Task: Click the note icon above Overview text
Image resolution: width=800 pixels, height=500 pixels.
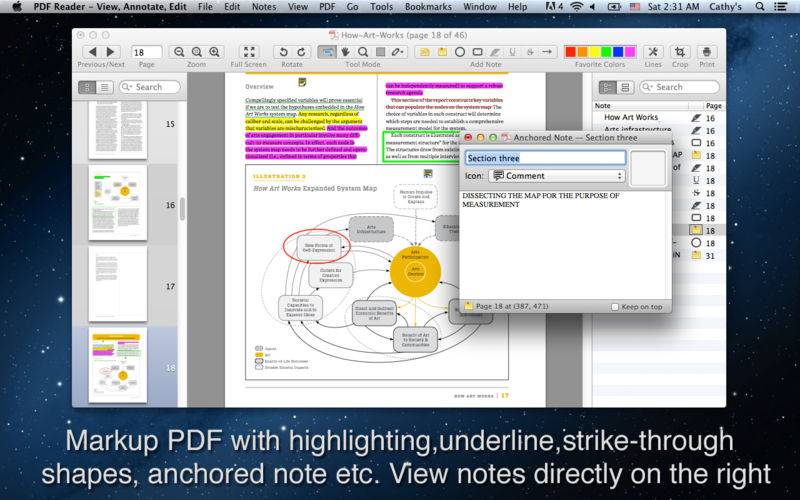Action: point(303,82)
